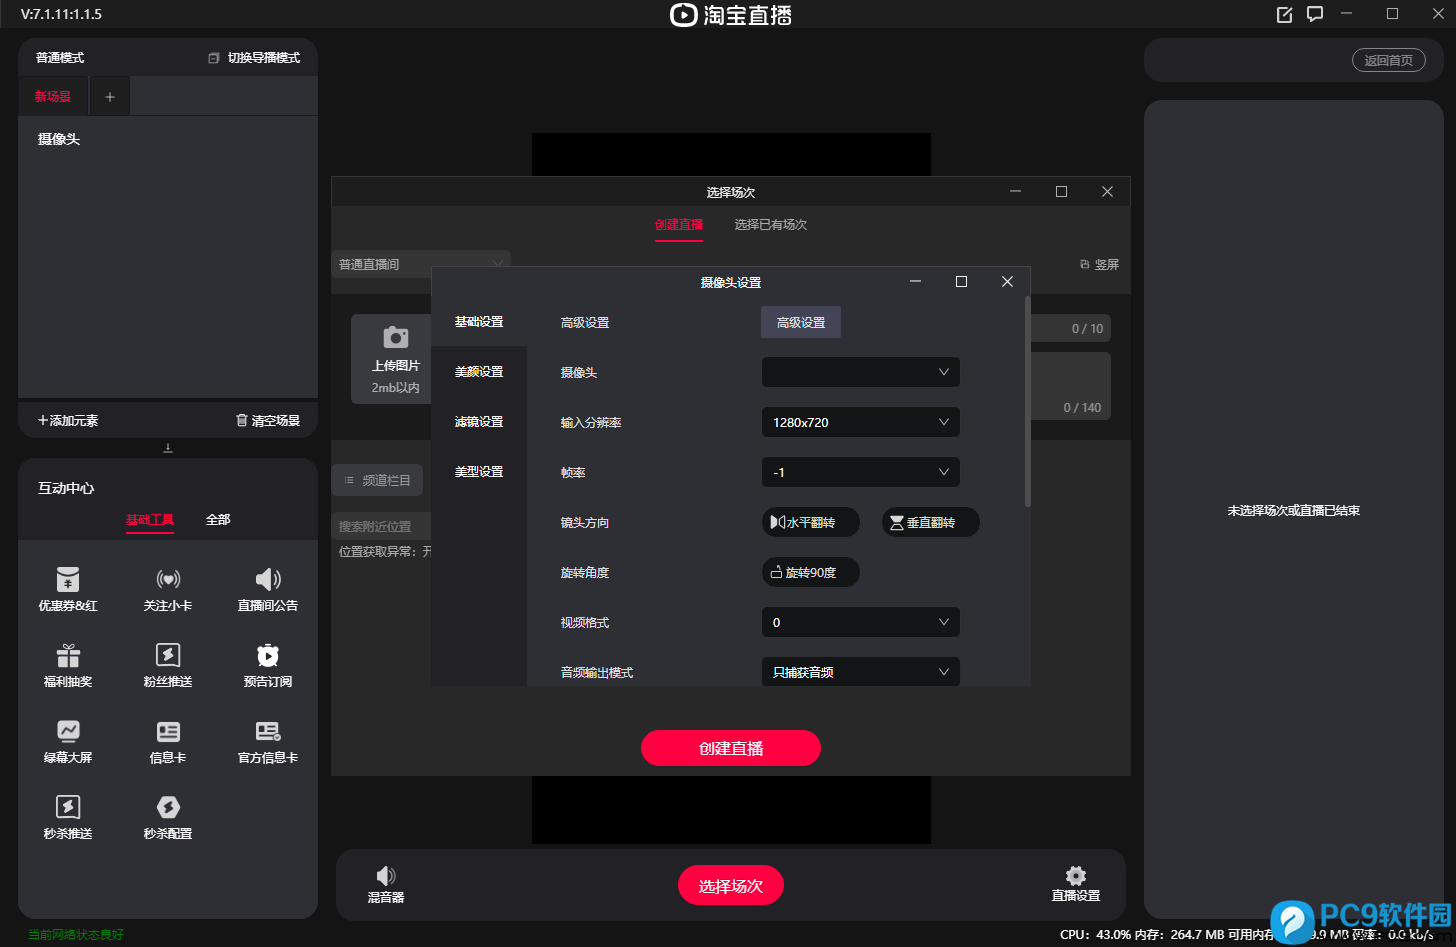The image size is (1456, 947).
Task: Click the 频道栏目 channel category button
Action: pos(378,480)
